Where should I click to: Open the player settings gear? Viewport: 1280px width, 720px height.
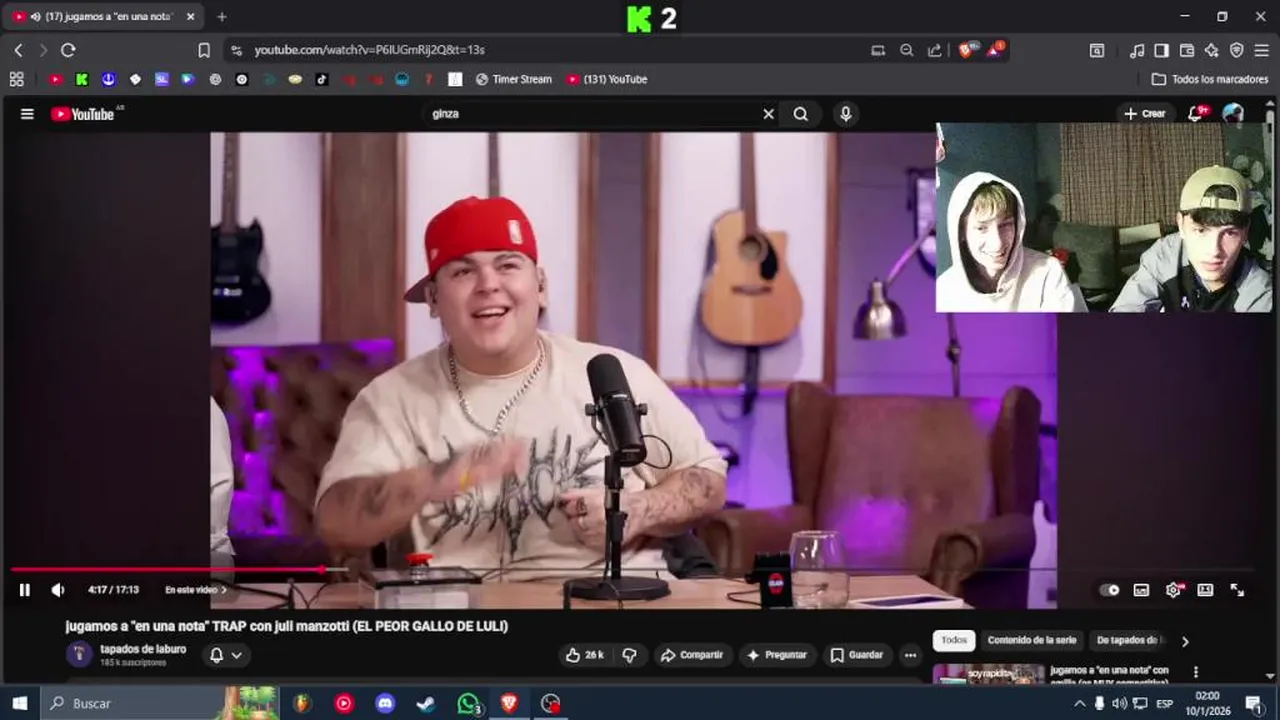(1173, 590)
